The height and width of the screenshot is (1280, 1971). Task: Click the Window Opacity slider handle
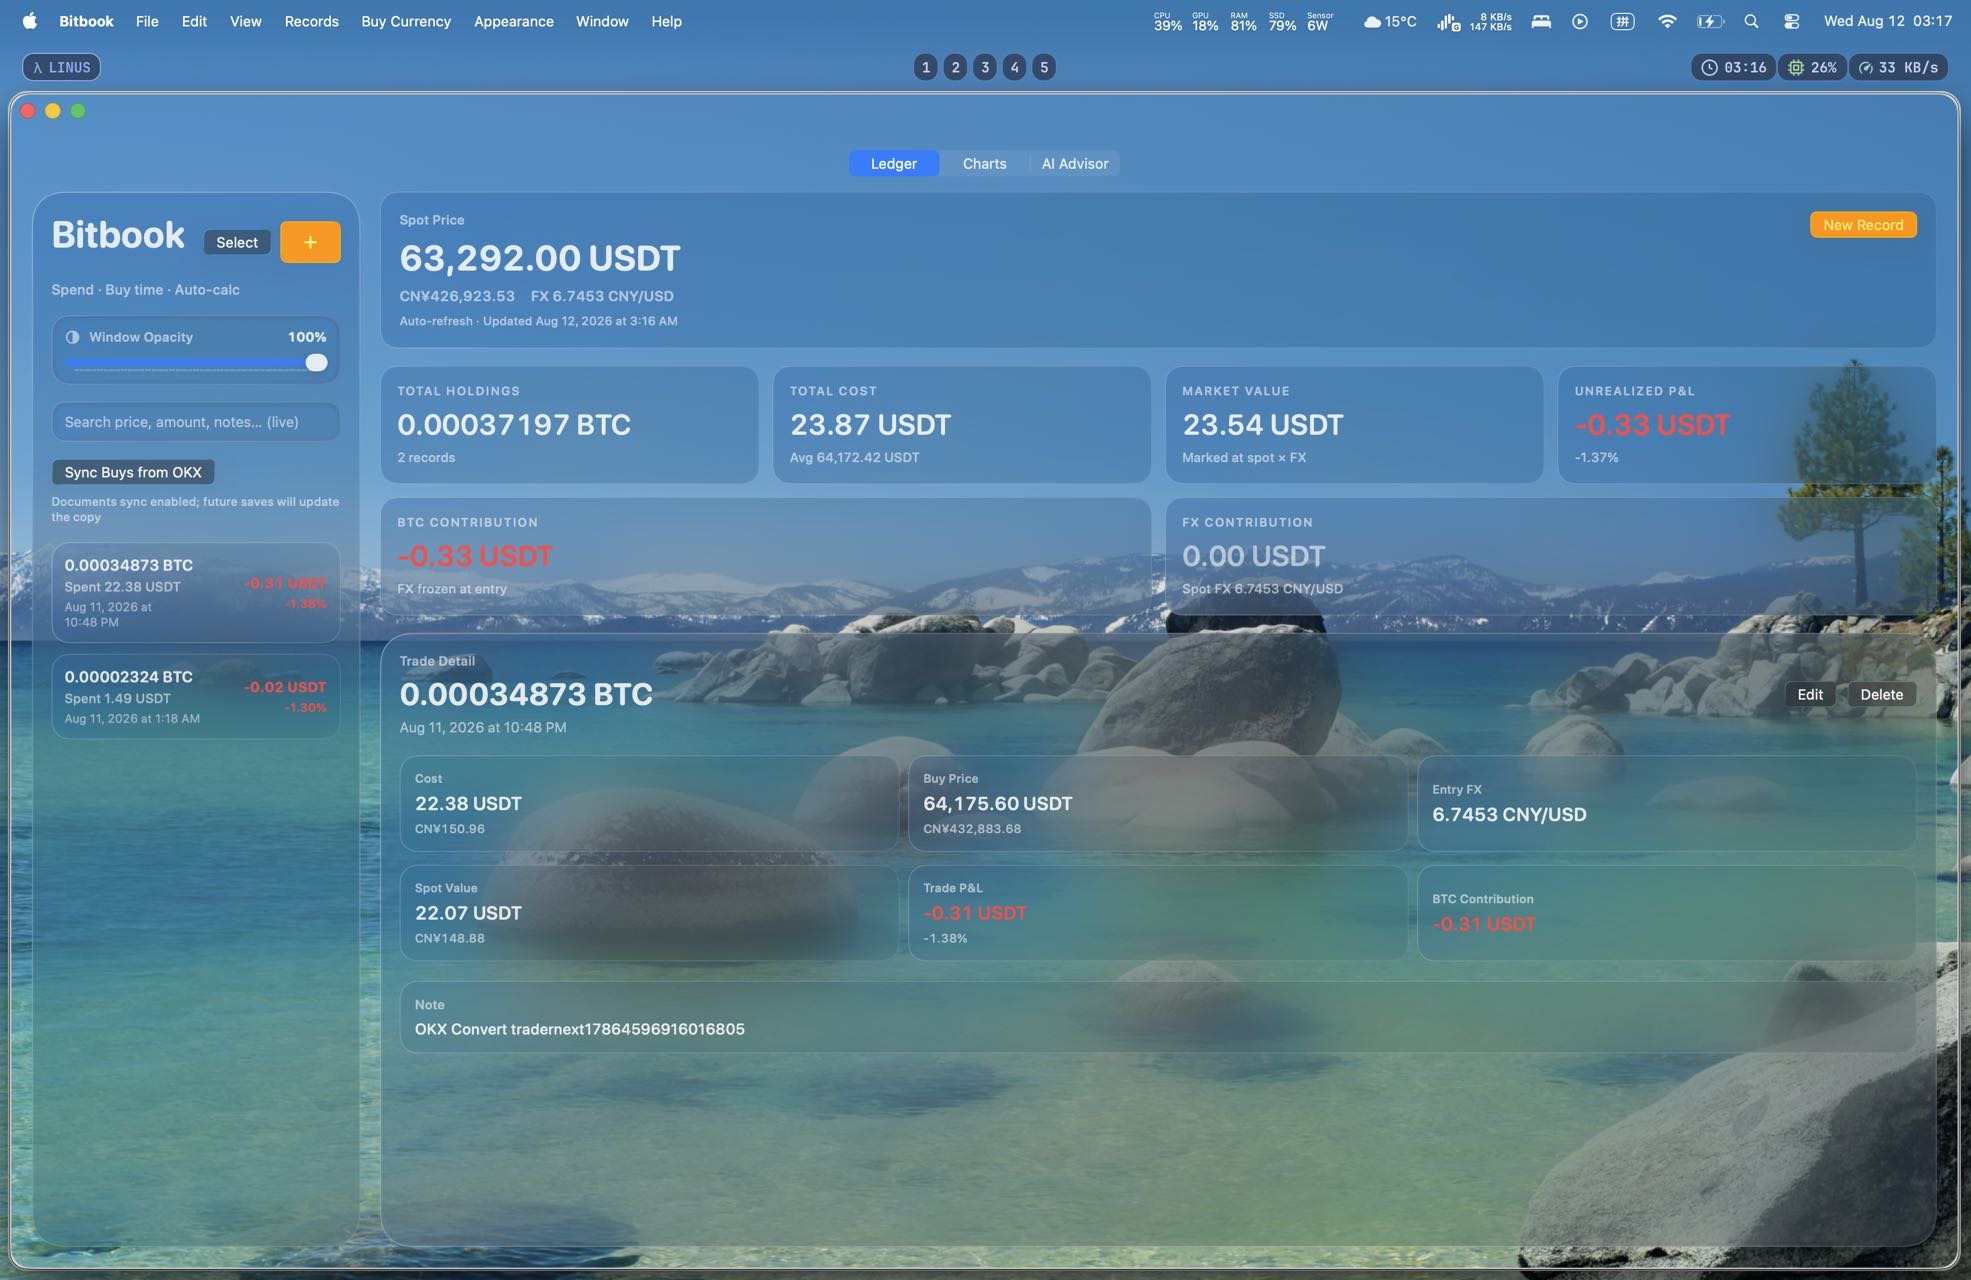pyautogui.click(x=316, y=363)
